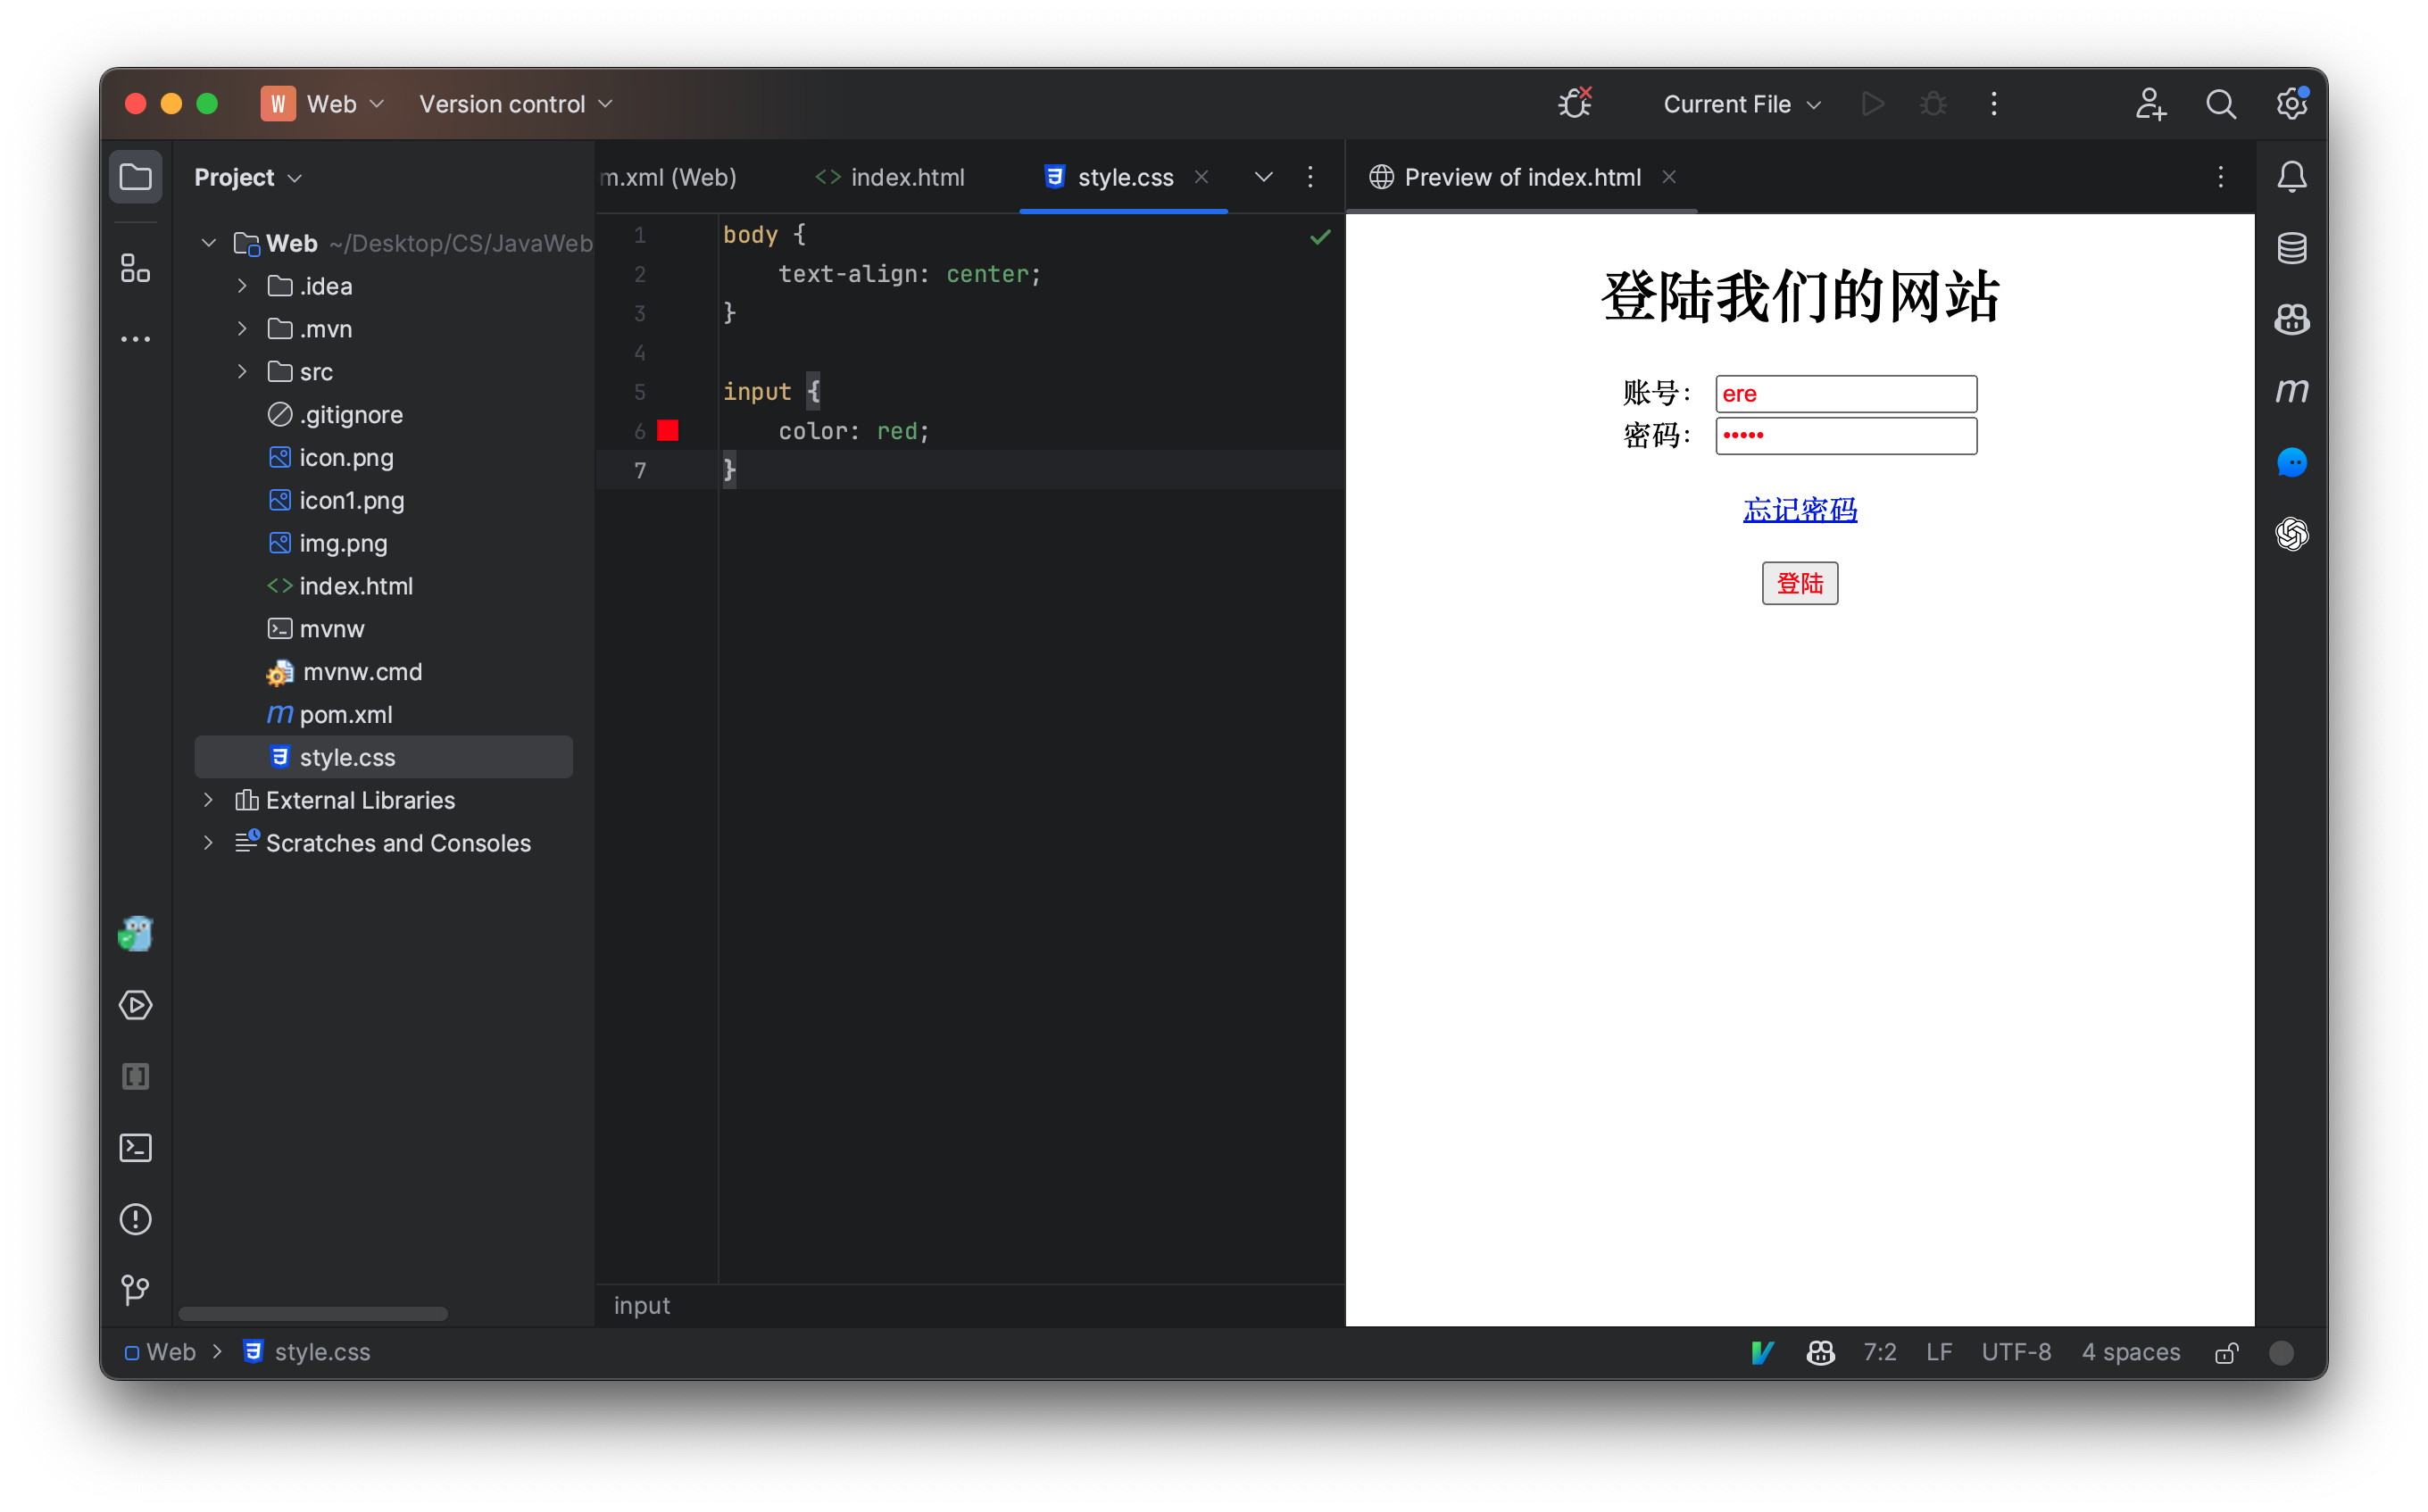Select the red color square in the gutter
The image size is (2428, 1512).
coord(669,430)
